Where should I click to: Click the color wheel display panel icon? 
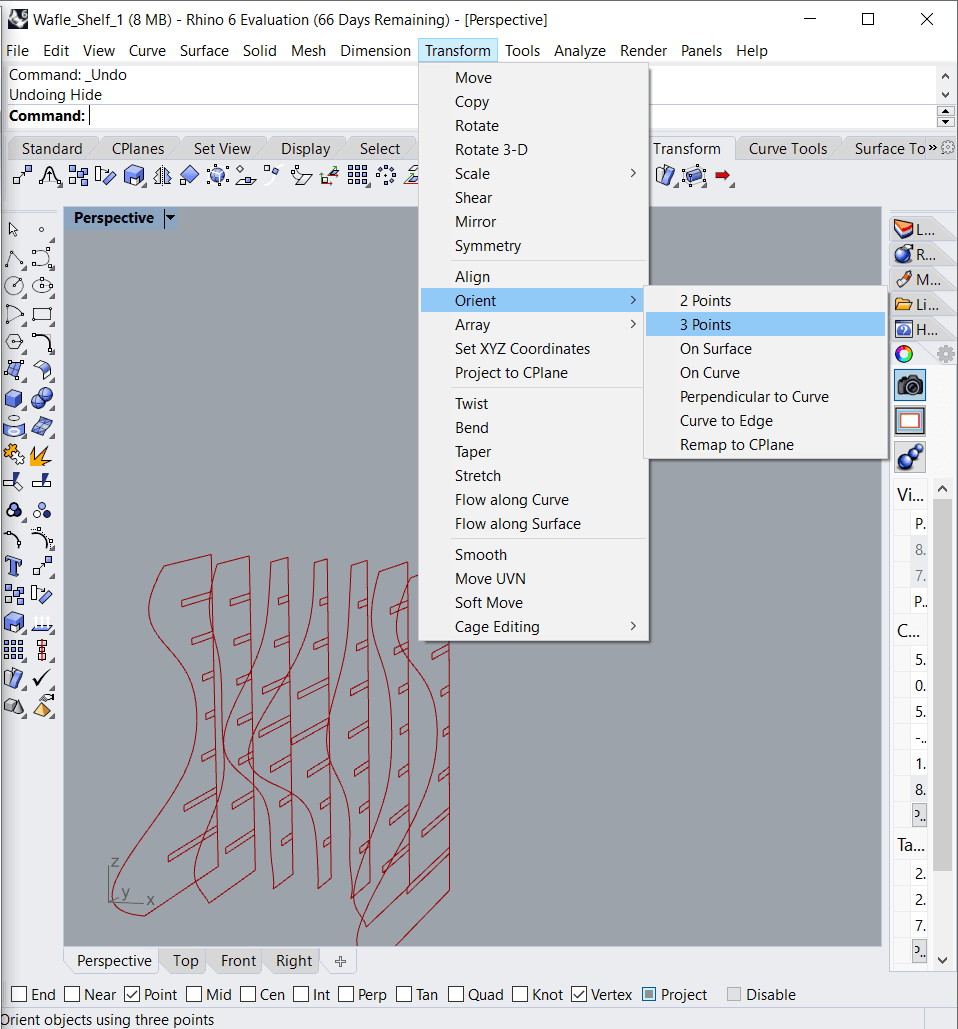tap(904, 354)
